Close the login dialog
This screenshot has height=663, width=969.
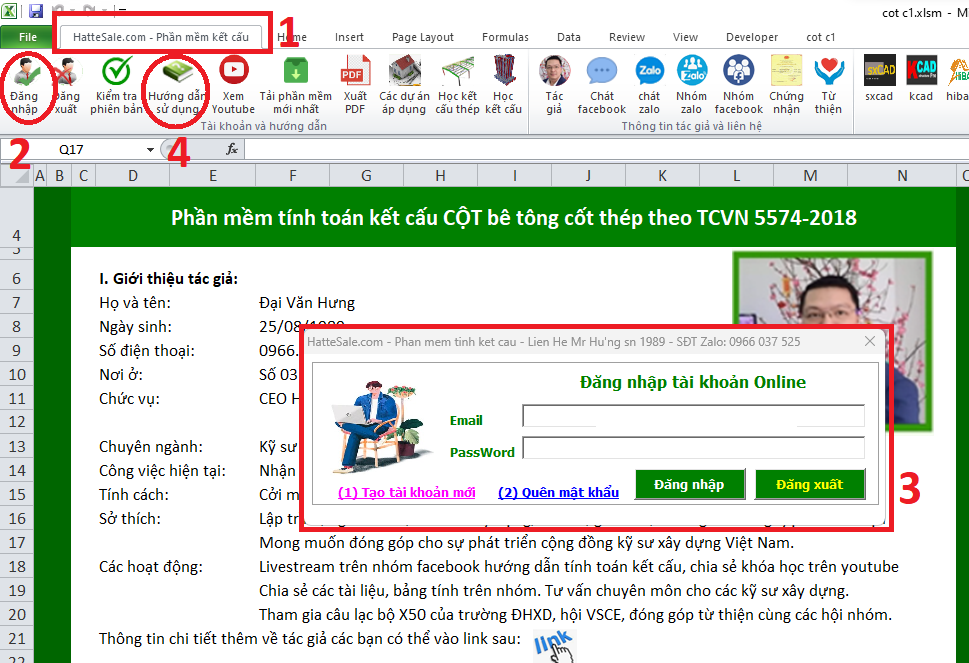[870, 341]
